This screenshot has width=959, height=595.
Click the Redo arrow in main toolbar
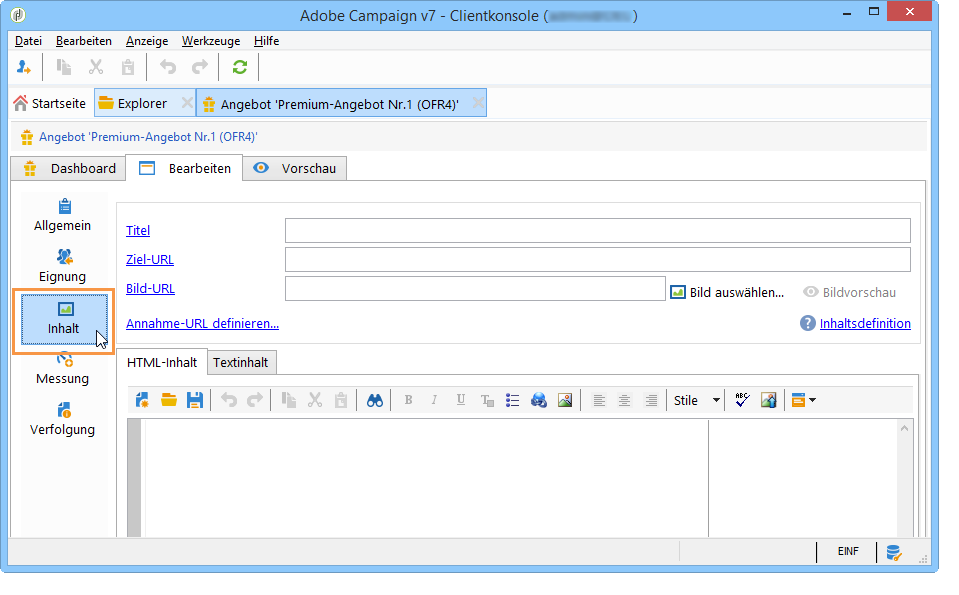coord(199,67)
